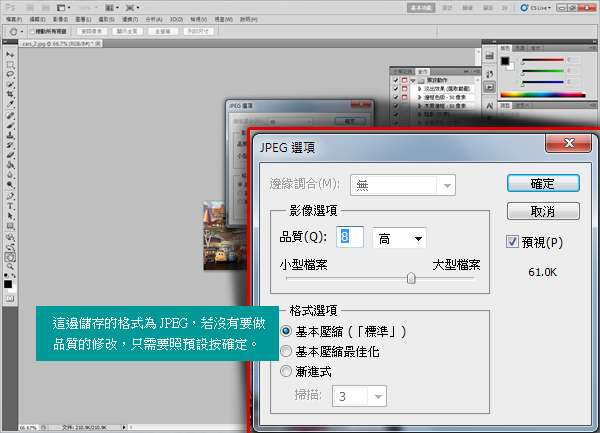Toggle the 預視(P) preview checkbox
Image resolution: width=600 pixels, height=433 pixels.
(512, 242)
